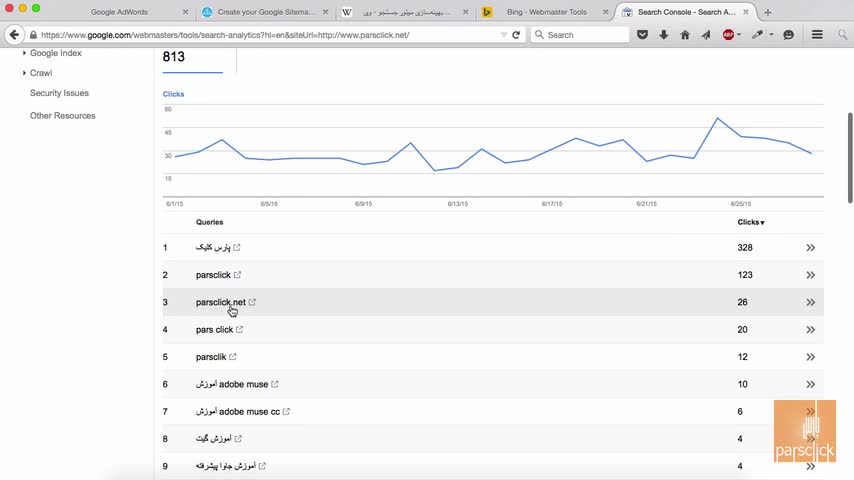Open the Firefox hamburger menu
The image size is (854, 480).
[x=817, y=35]
